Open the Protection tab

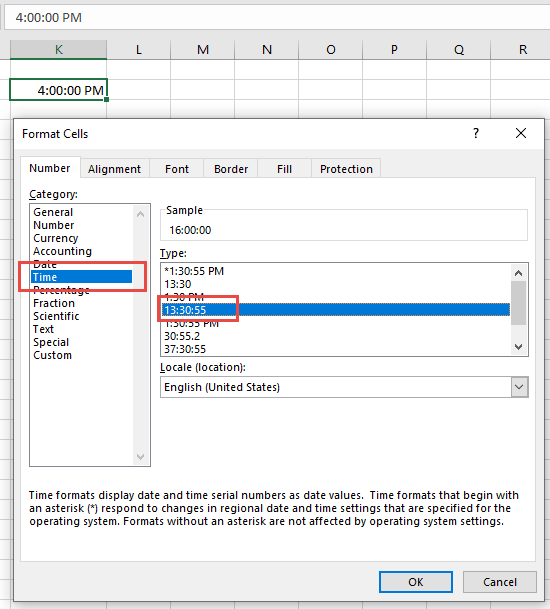point(346,169)
